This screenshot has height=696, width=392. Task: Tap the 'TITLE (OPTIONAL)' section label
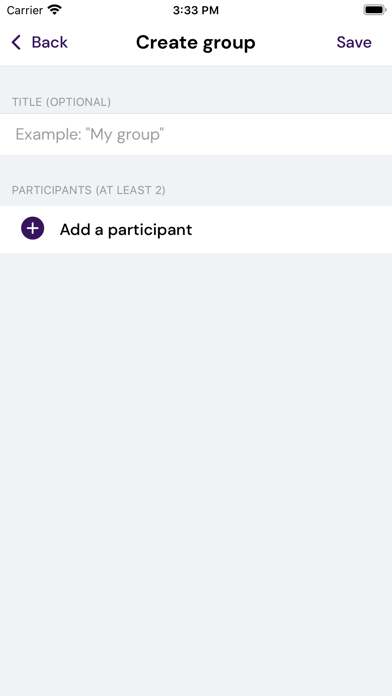(x=61, y=102)
